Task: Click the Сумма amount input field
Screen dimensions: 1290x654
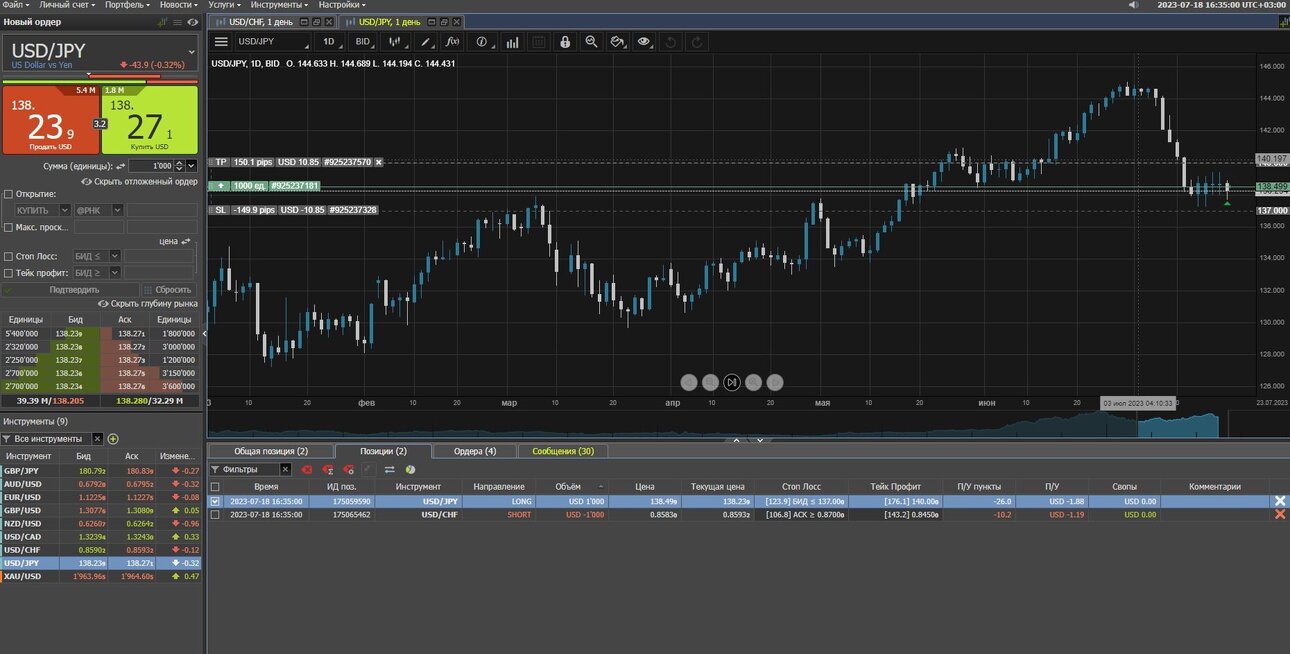Action: 150,166
